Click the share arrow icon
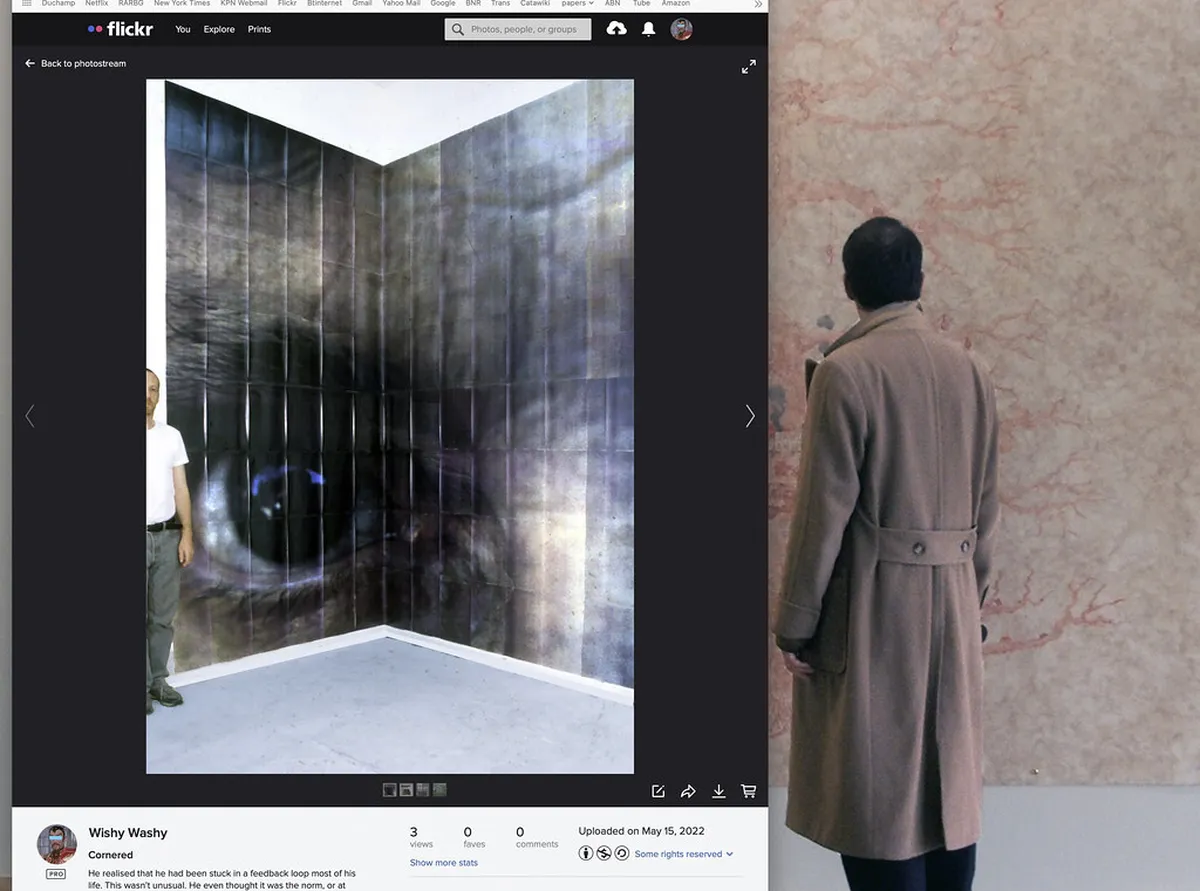The height and width of the screenshot is (891, 1200). [688, 791]
